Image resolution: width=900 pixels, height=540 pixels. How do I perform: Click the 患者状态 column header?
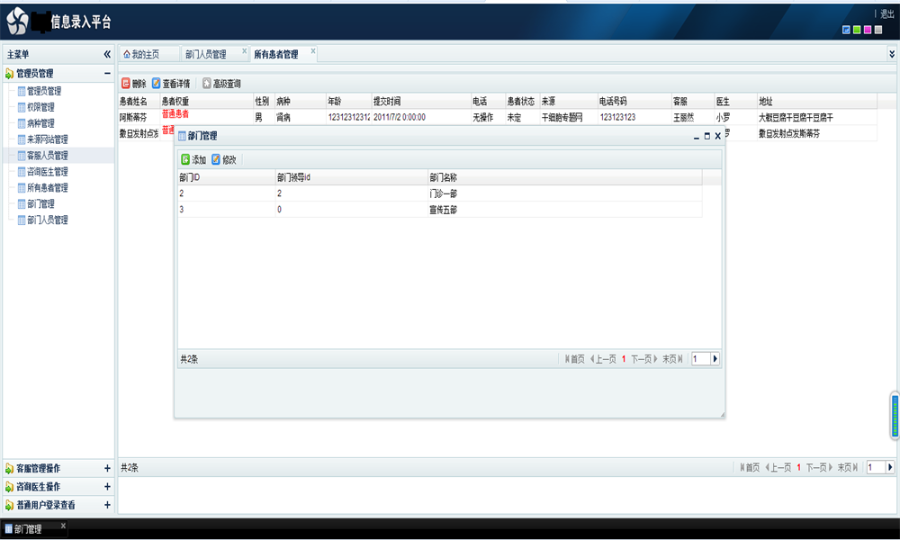click(522, 102)
